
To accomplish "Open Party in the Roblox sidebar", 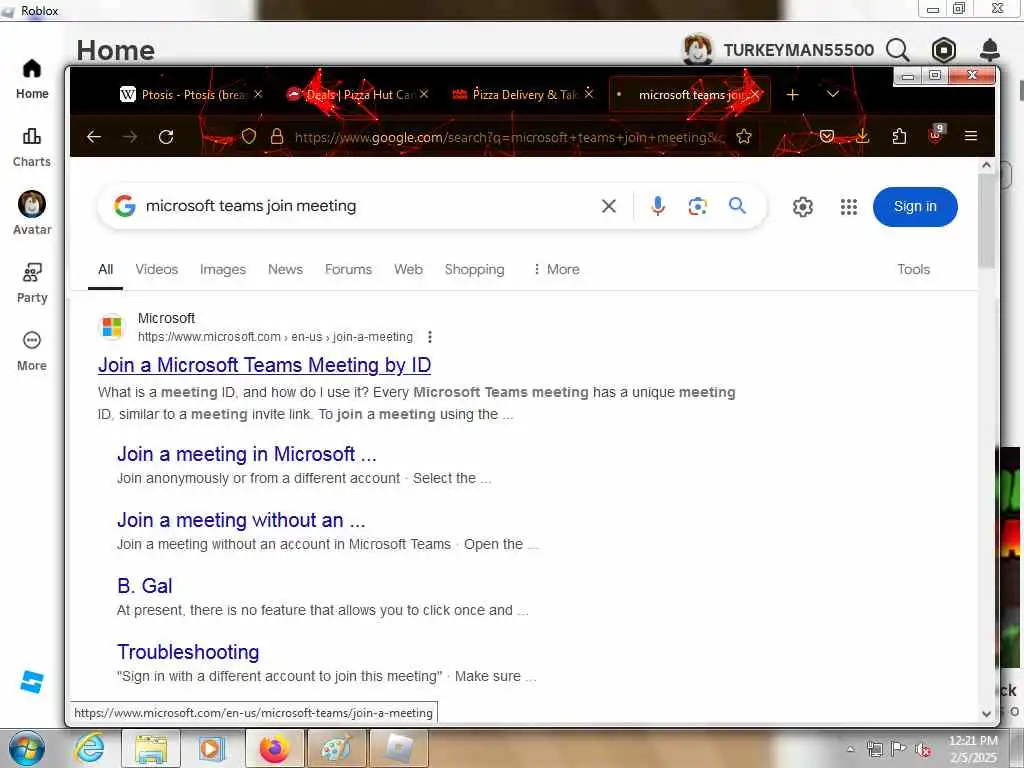I will 32,283.
